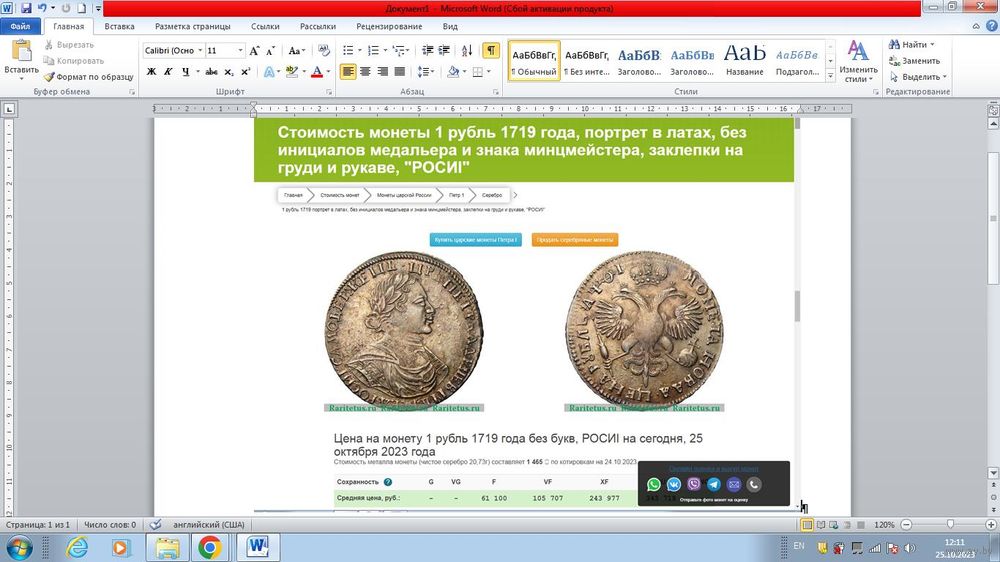The image size is (1000, 562).
Task: Switch to Вид tab
Action: [450, 26]
